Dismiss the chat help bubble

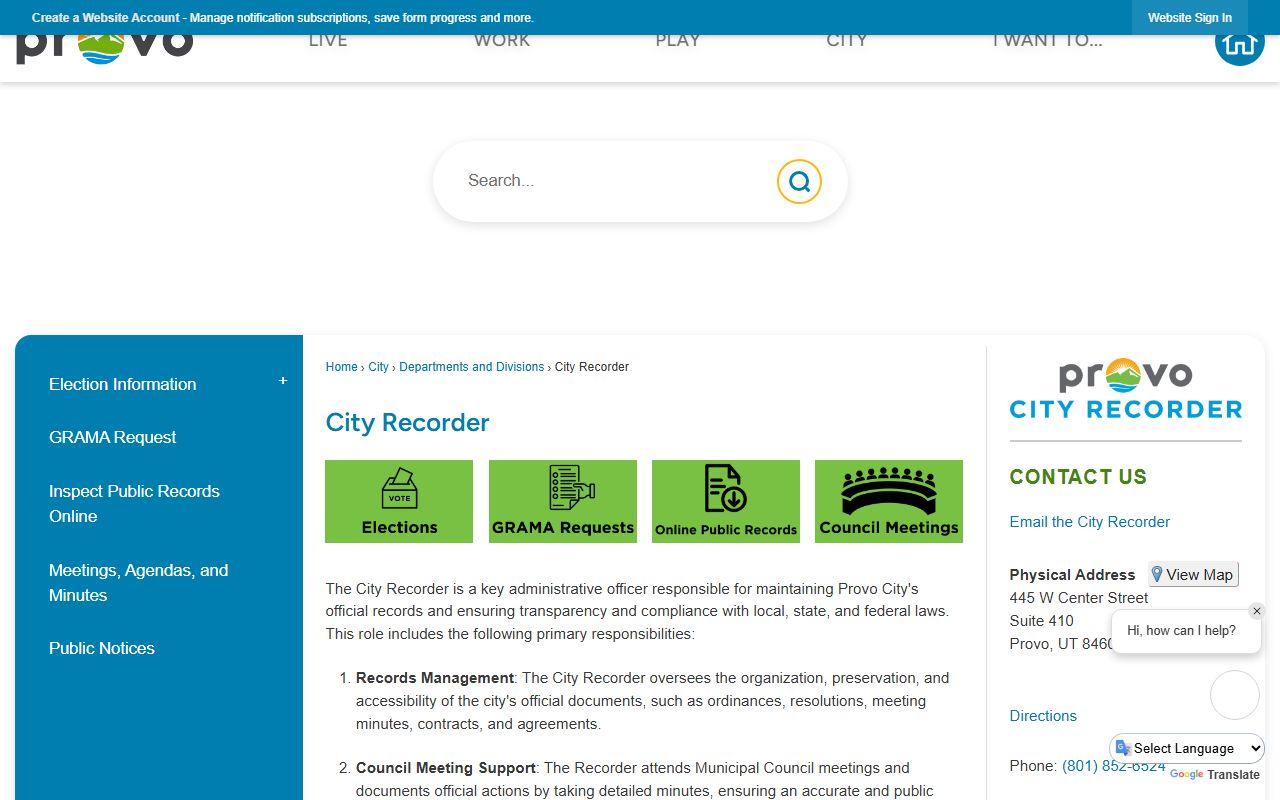click(1257, 611)
